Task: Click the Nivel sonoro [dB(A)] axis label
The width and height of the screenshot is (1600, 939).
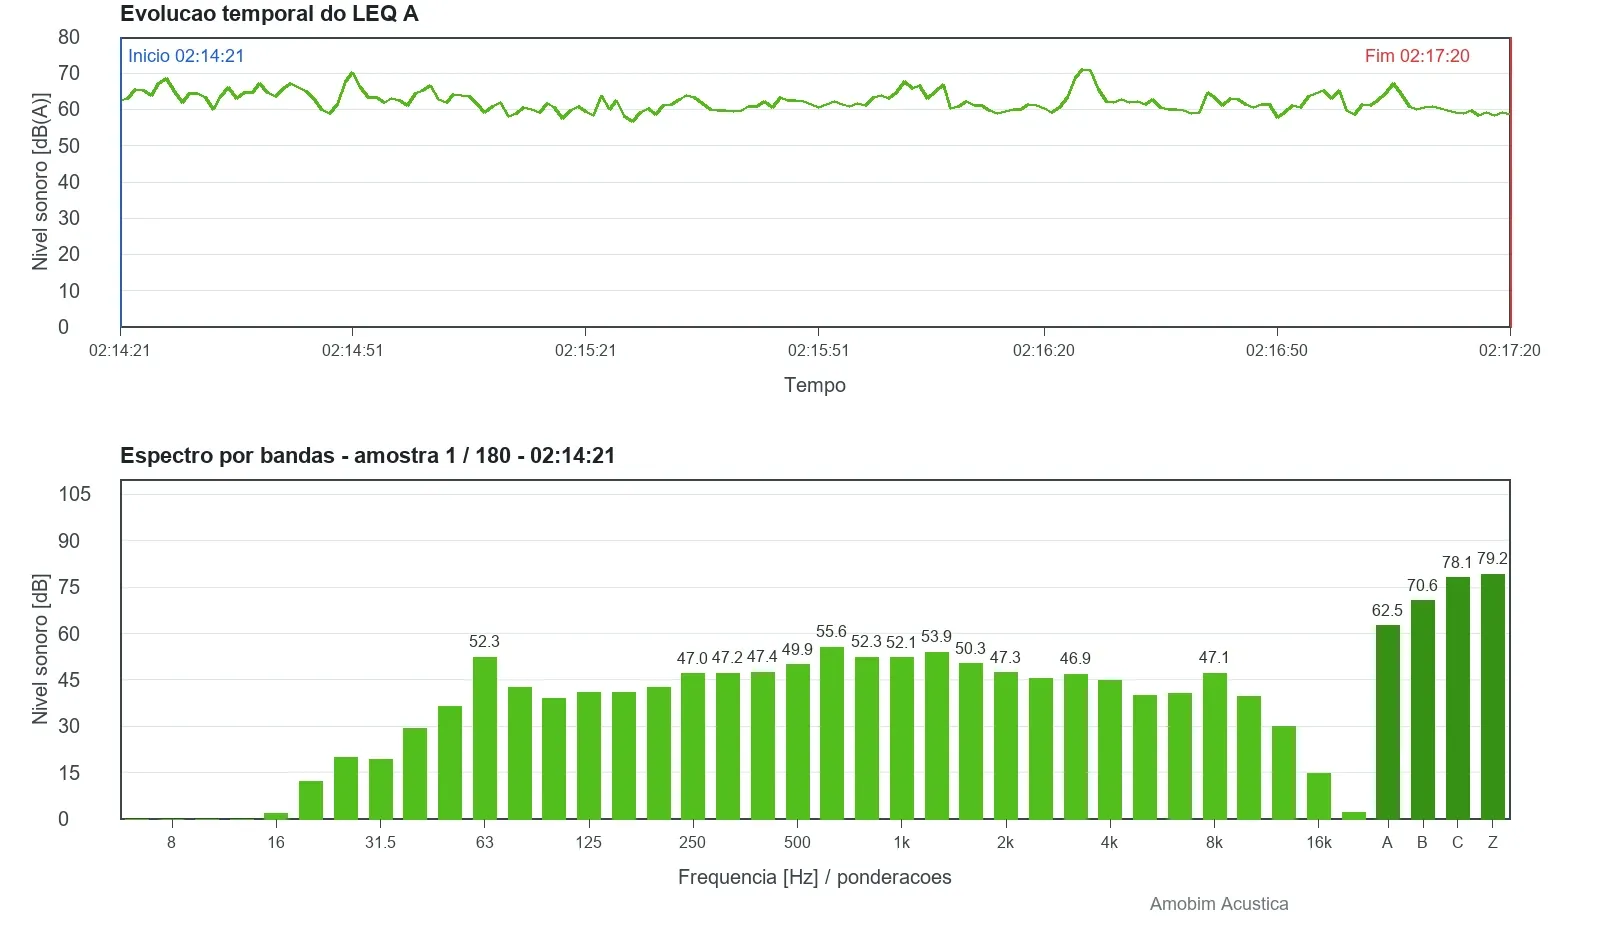Action: point(41,182)
